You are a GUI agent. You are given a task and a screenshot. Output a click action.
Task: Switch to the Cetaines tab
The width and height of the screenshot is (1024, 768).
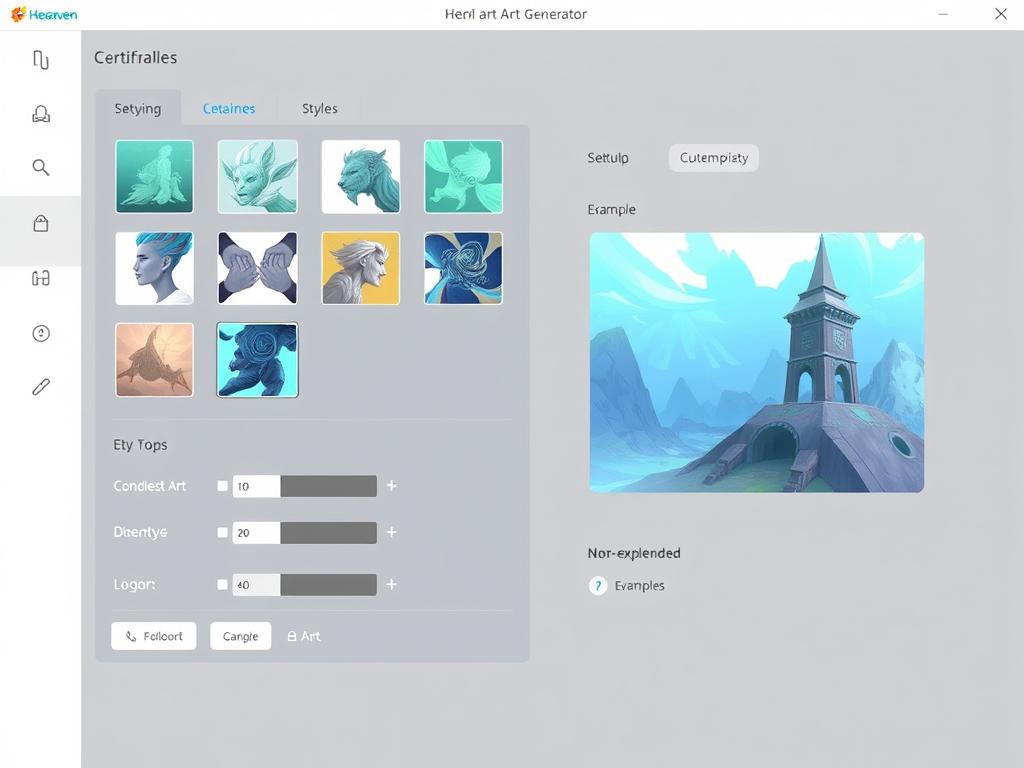[x=229, y=108]
